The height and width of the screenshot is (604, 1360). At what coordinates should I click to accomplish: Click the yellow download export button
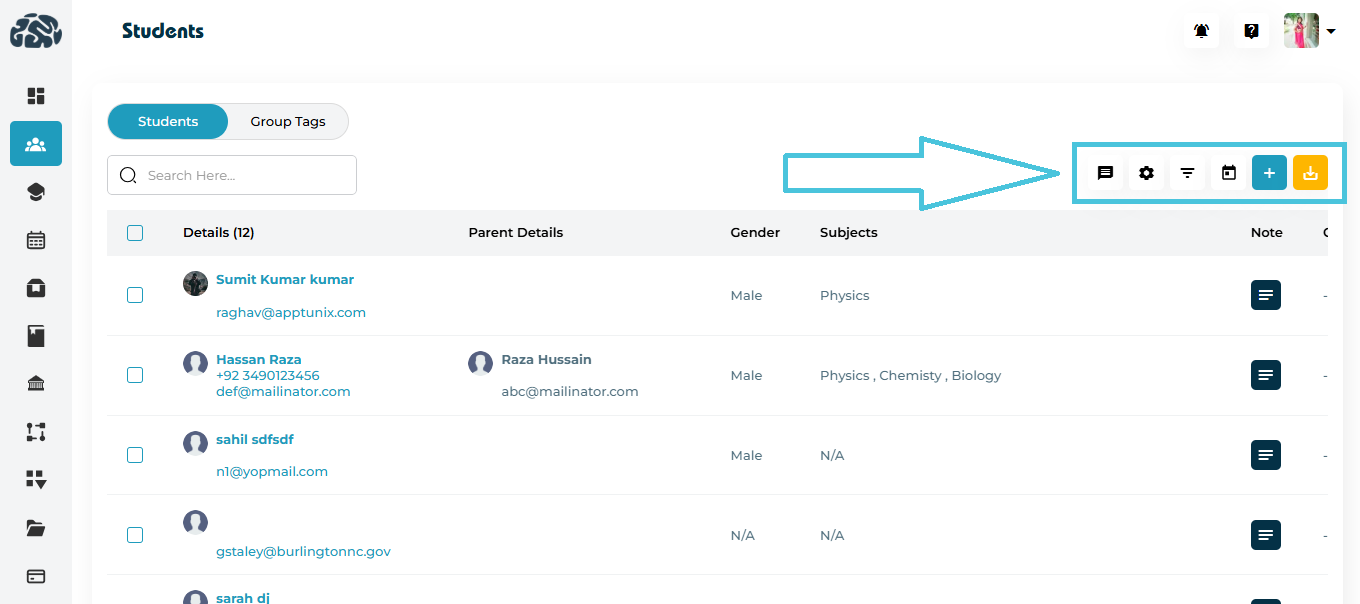(1310, 173)
